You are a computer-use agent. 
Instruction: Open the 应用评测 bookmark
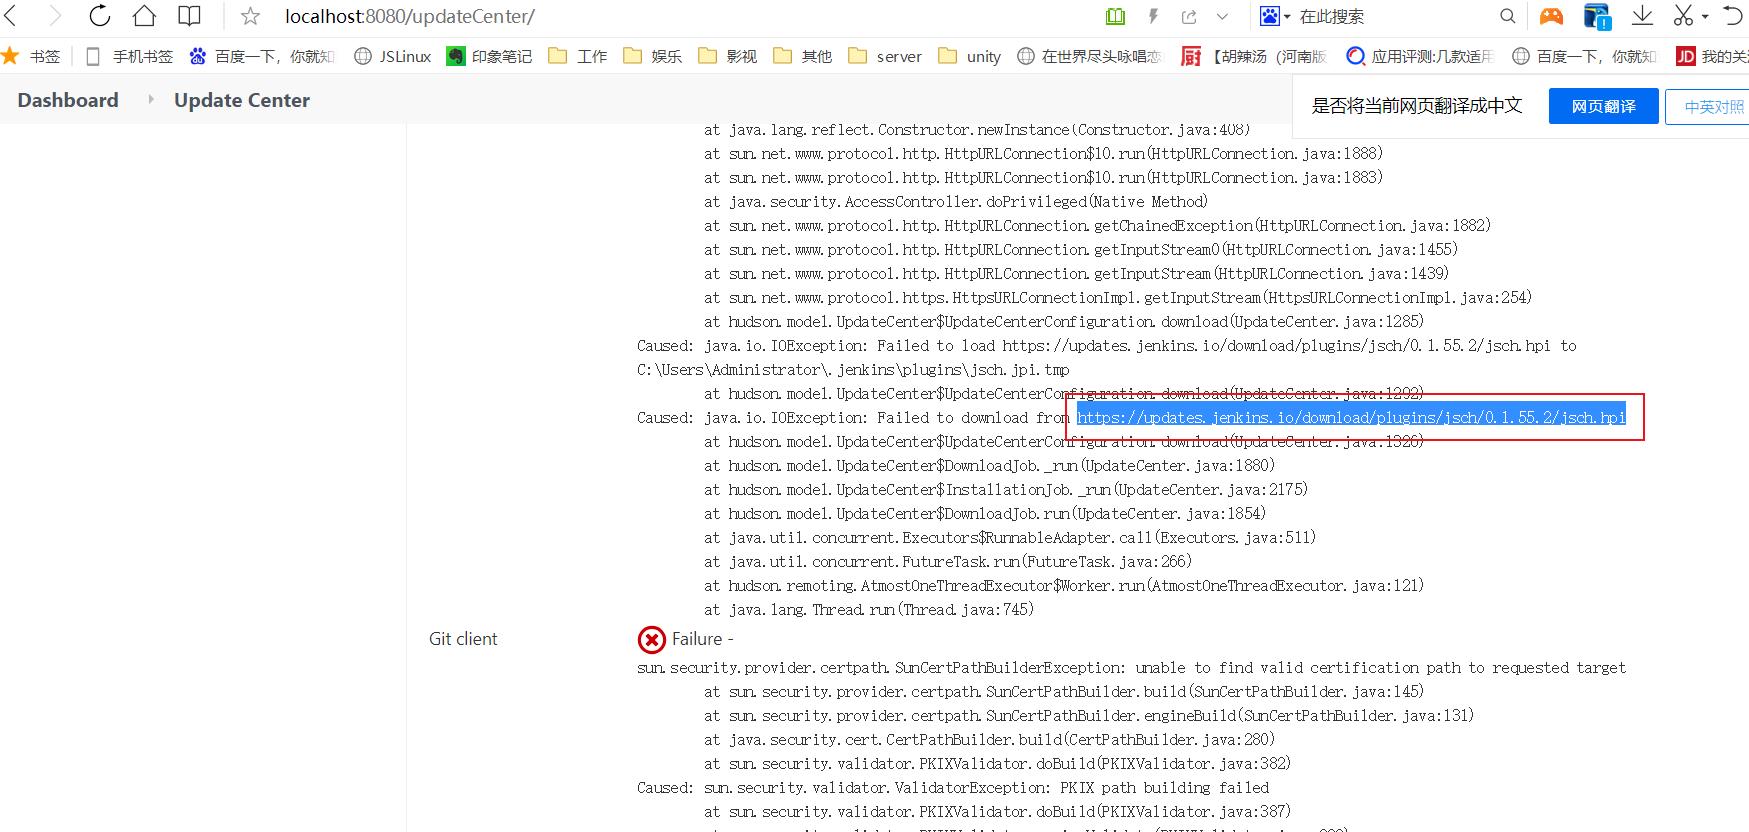tap(1420, 56)
